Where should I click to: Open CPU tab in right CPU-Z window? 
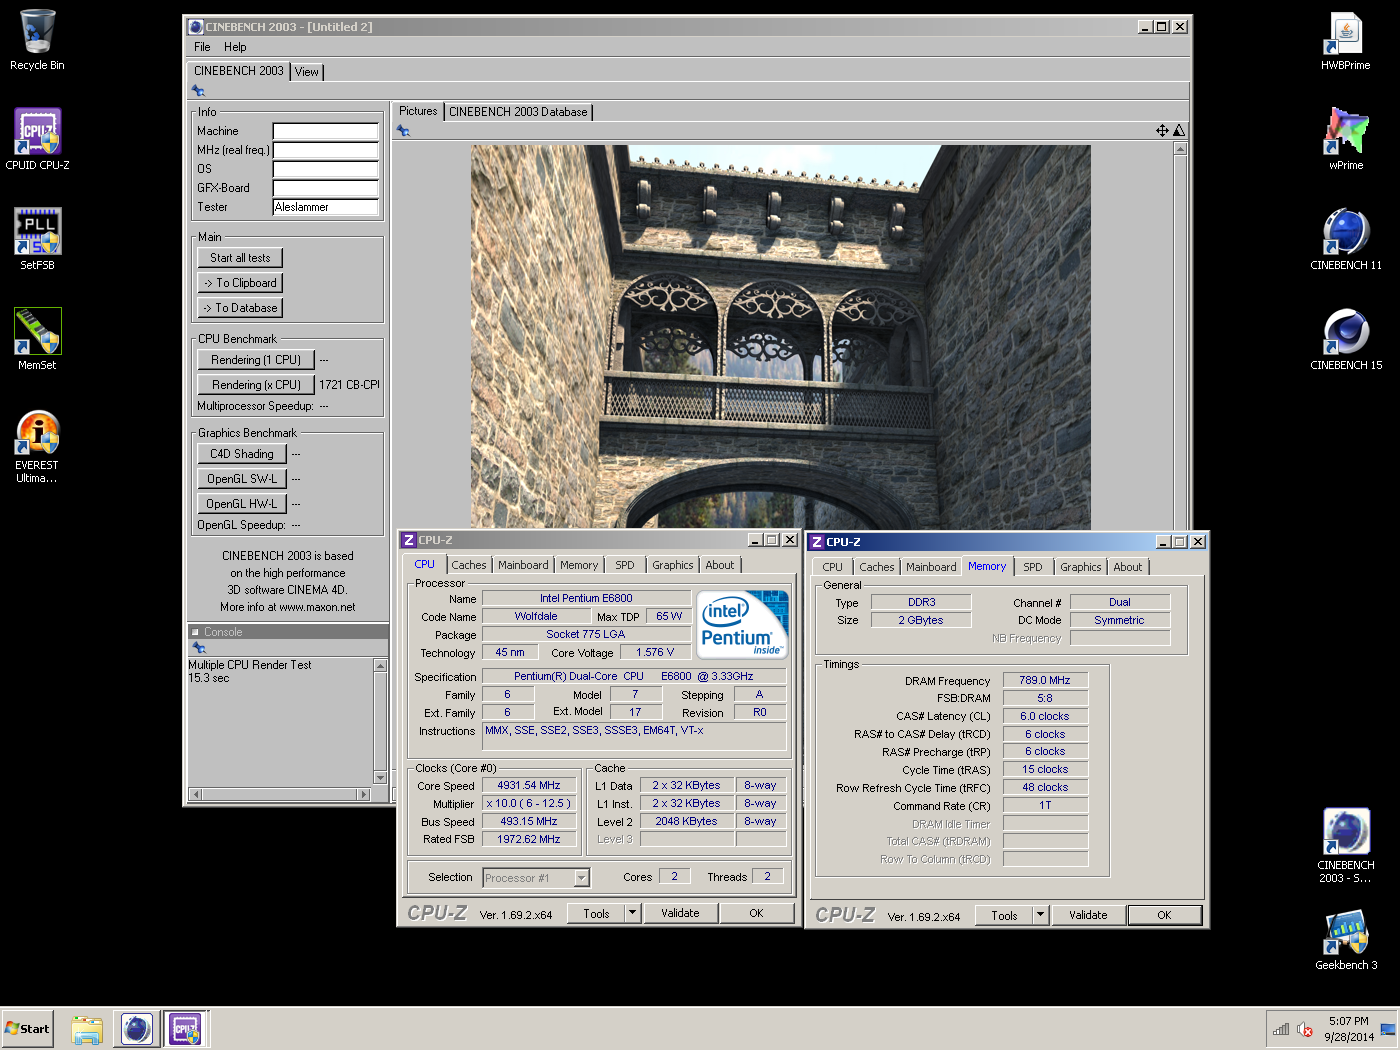pyautogui.click(x=833, y=567)
